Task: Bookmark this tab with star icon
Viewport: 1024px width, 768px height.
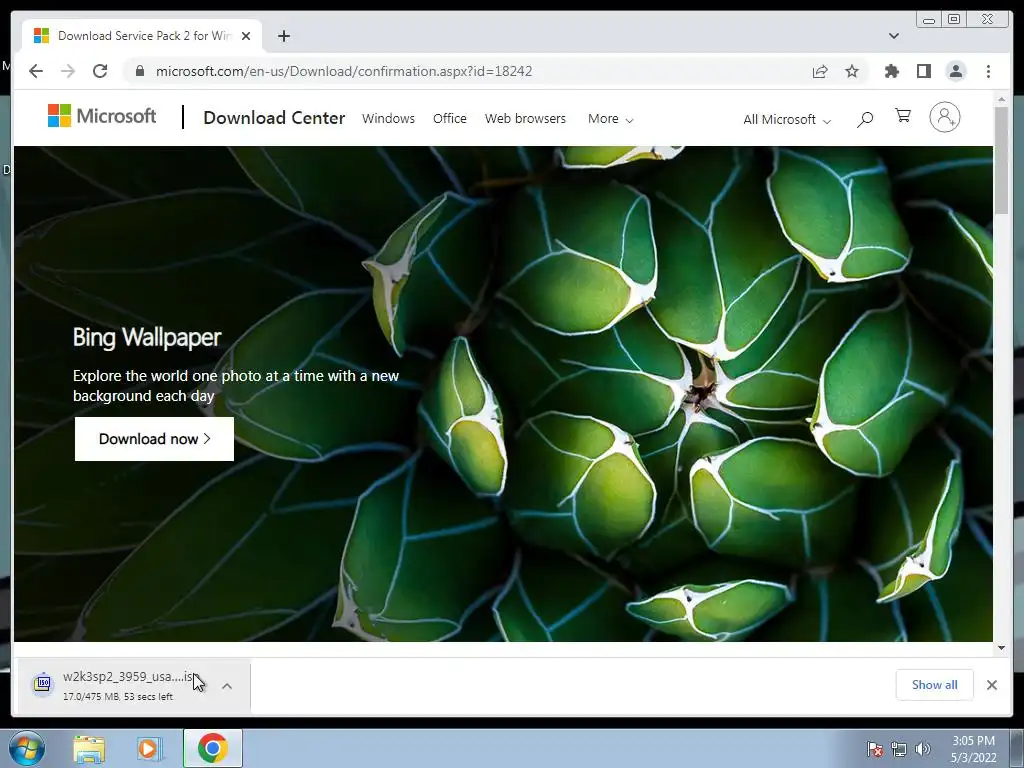Action: pos(852,71)
